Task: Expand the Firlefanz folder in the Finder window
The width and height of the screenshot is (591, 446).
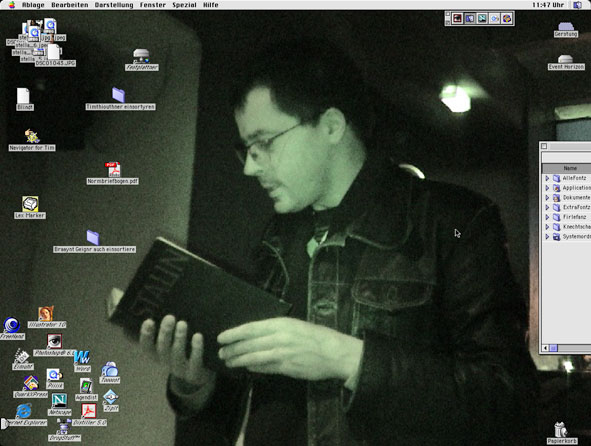Action: [547, 217]
